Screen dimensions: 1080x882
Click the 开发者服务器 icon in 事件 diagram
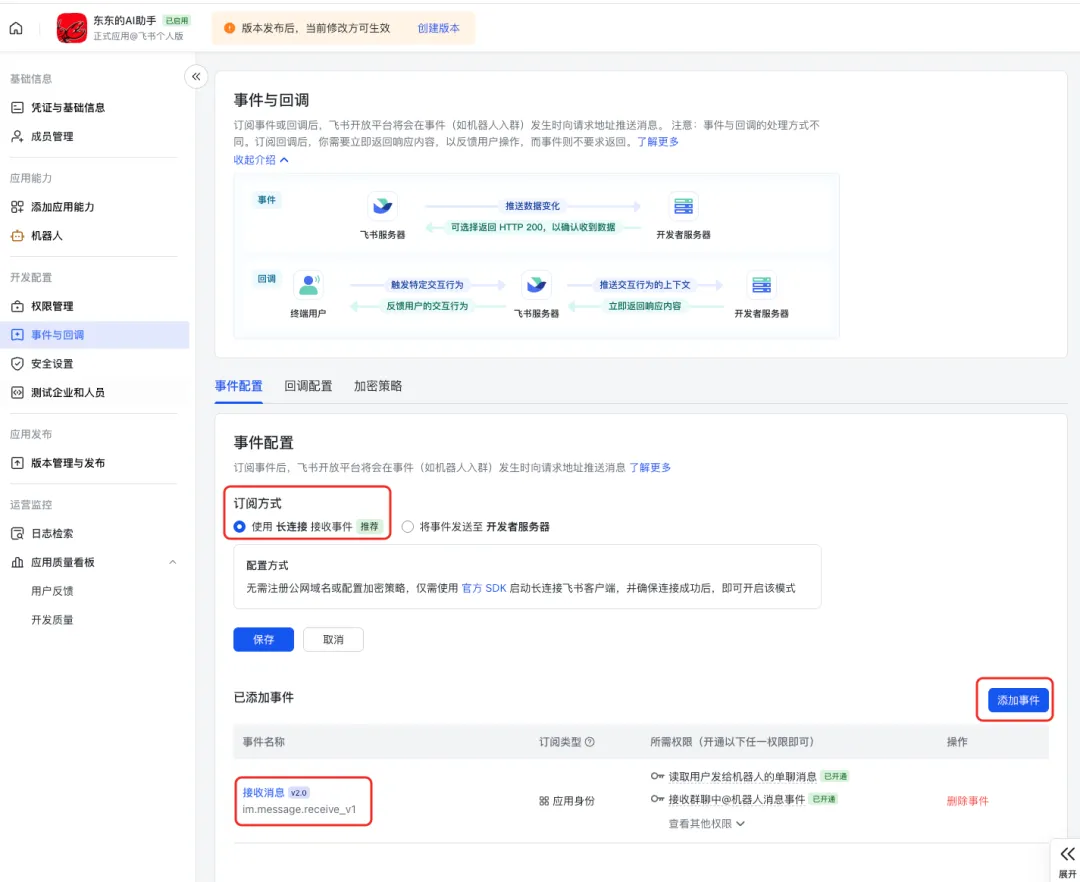coord(683,206)
